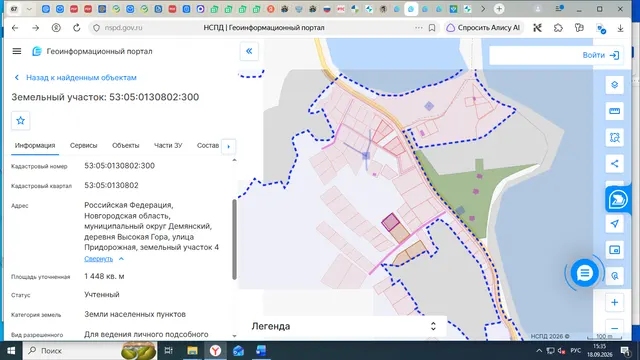The height and width of the screenshot is (360, 640).
Task: Click the geolocation arrow tool
Action: click(614, 224)
